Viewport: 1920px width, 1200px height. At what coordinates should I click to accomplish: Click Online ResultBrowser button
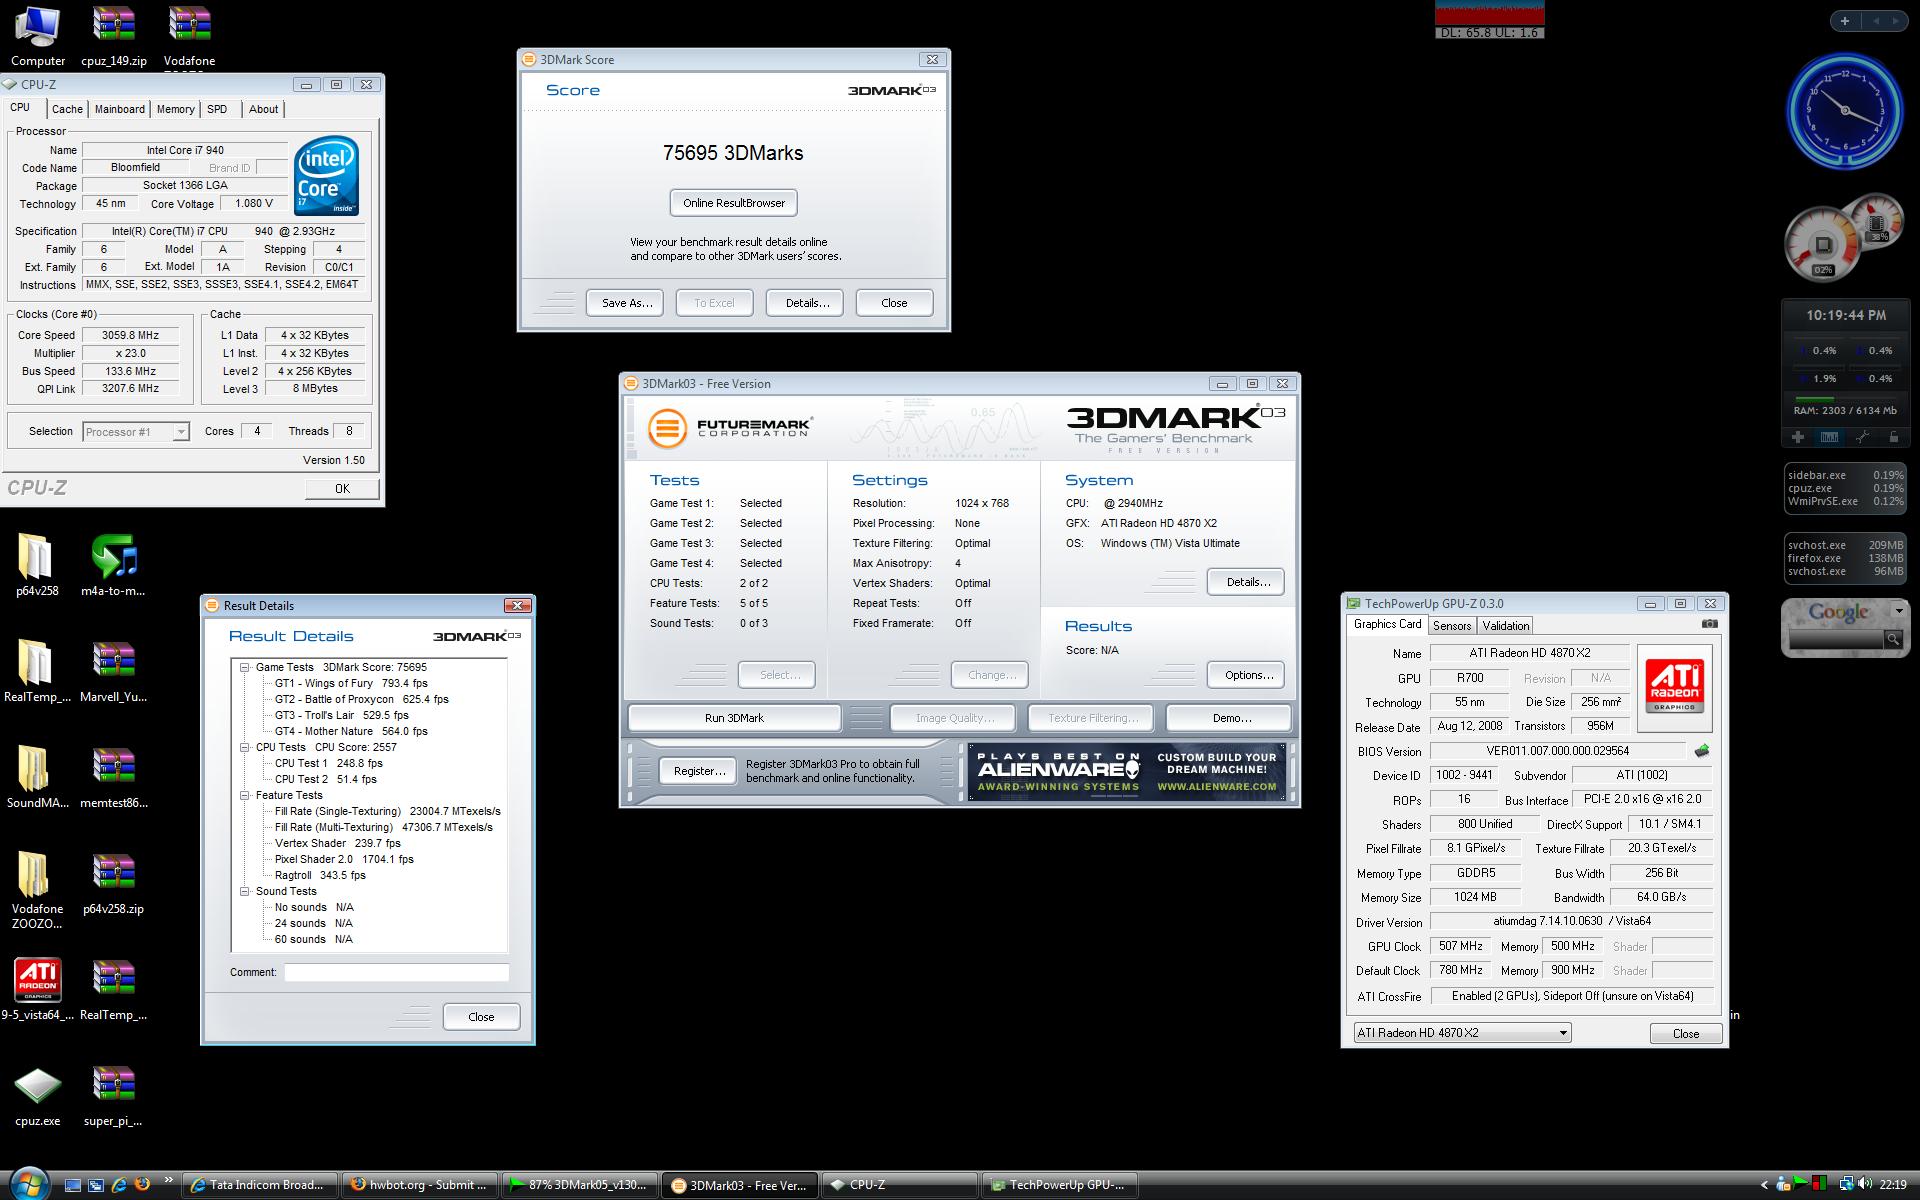[734, 203]
